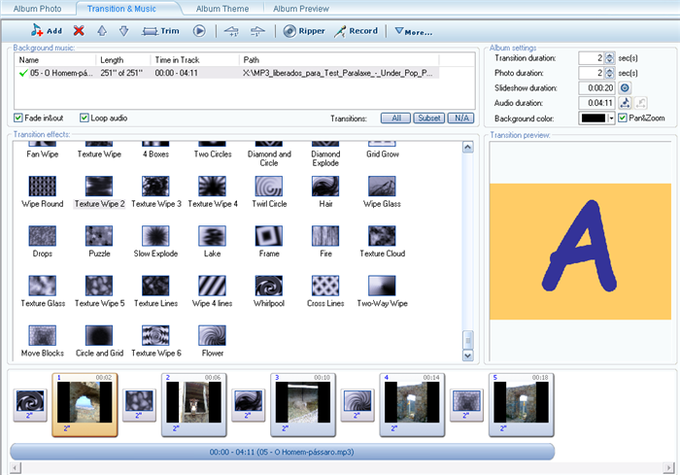Select the Texture Wipe 3 effect
The height and width of the screenshot is (475, 680).
coord(156,192)
